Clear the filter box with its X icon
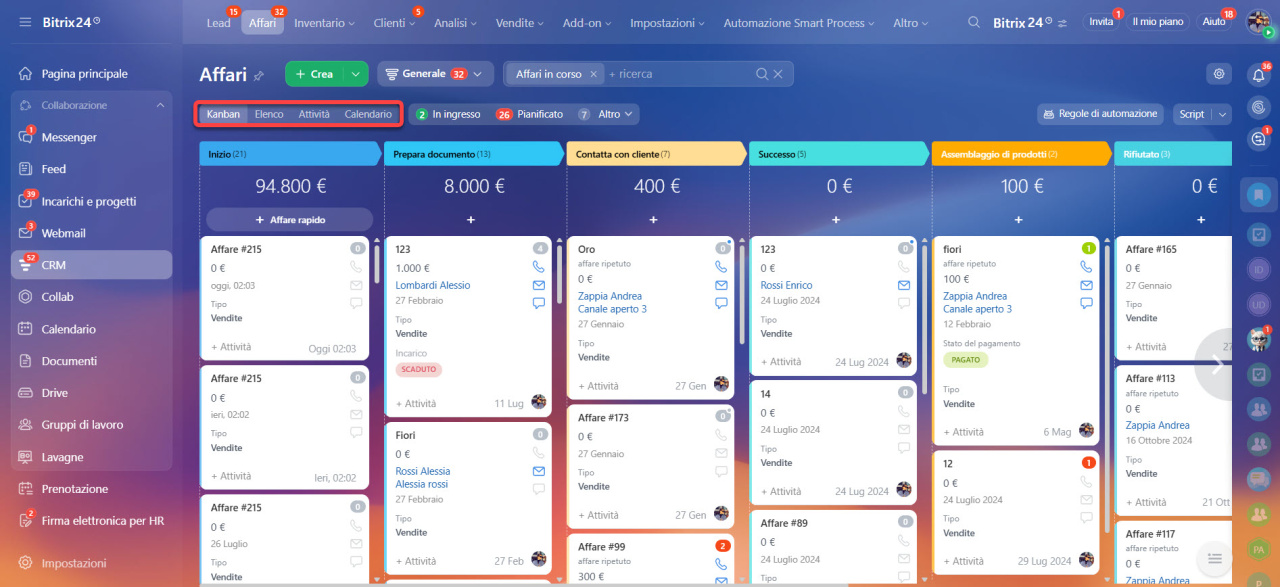Screen dimensions: 1280x587 [x=779, y=74]
